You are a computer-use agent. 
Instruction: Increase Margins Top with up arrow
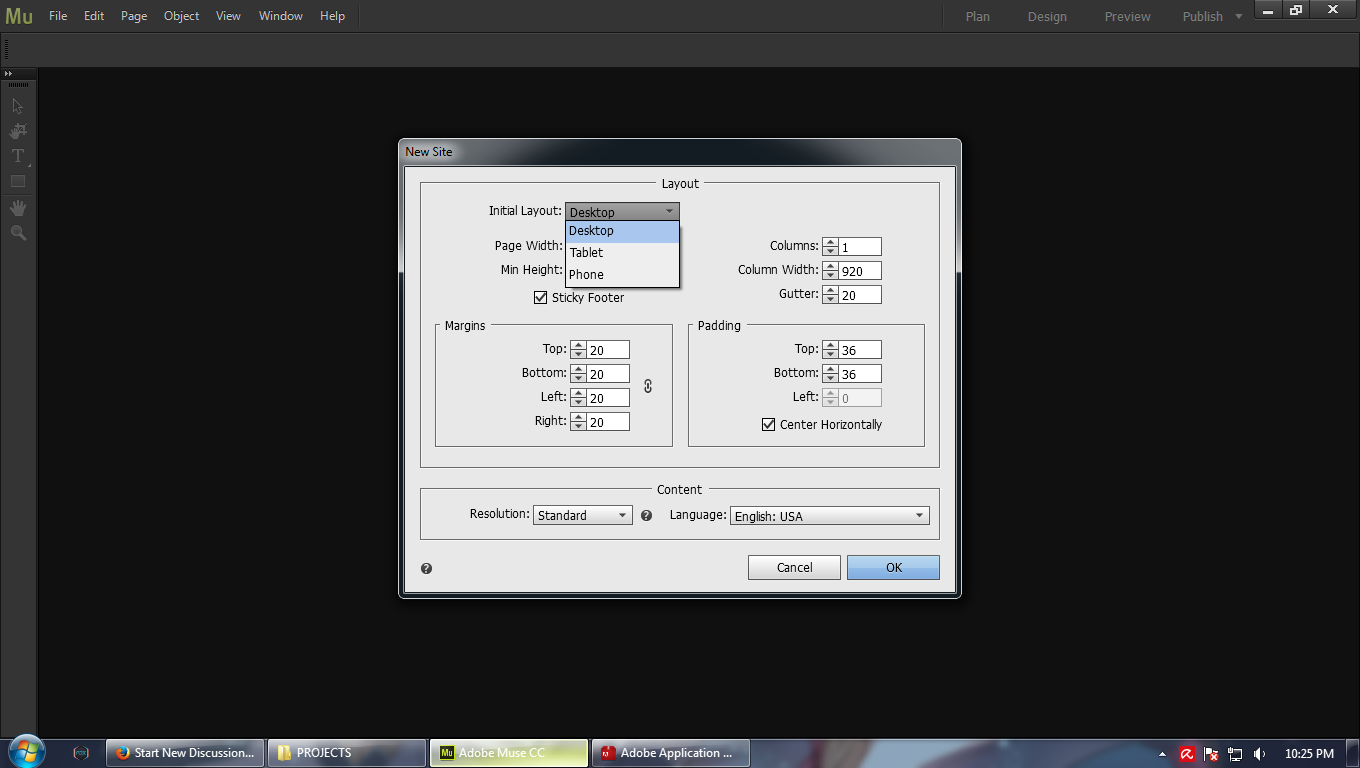click(x=578, y=345)
